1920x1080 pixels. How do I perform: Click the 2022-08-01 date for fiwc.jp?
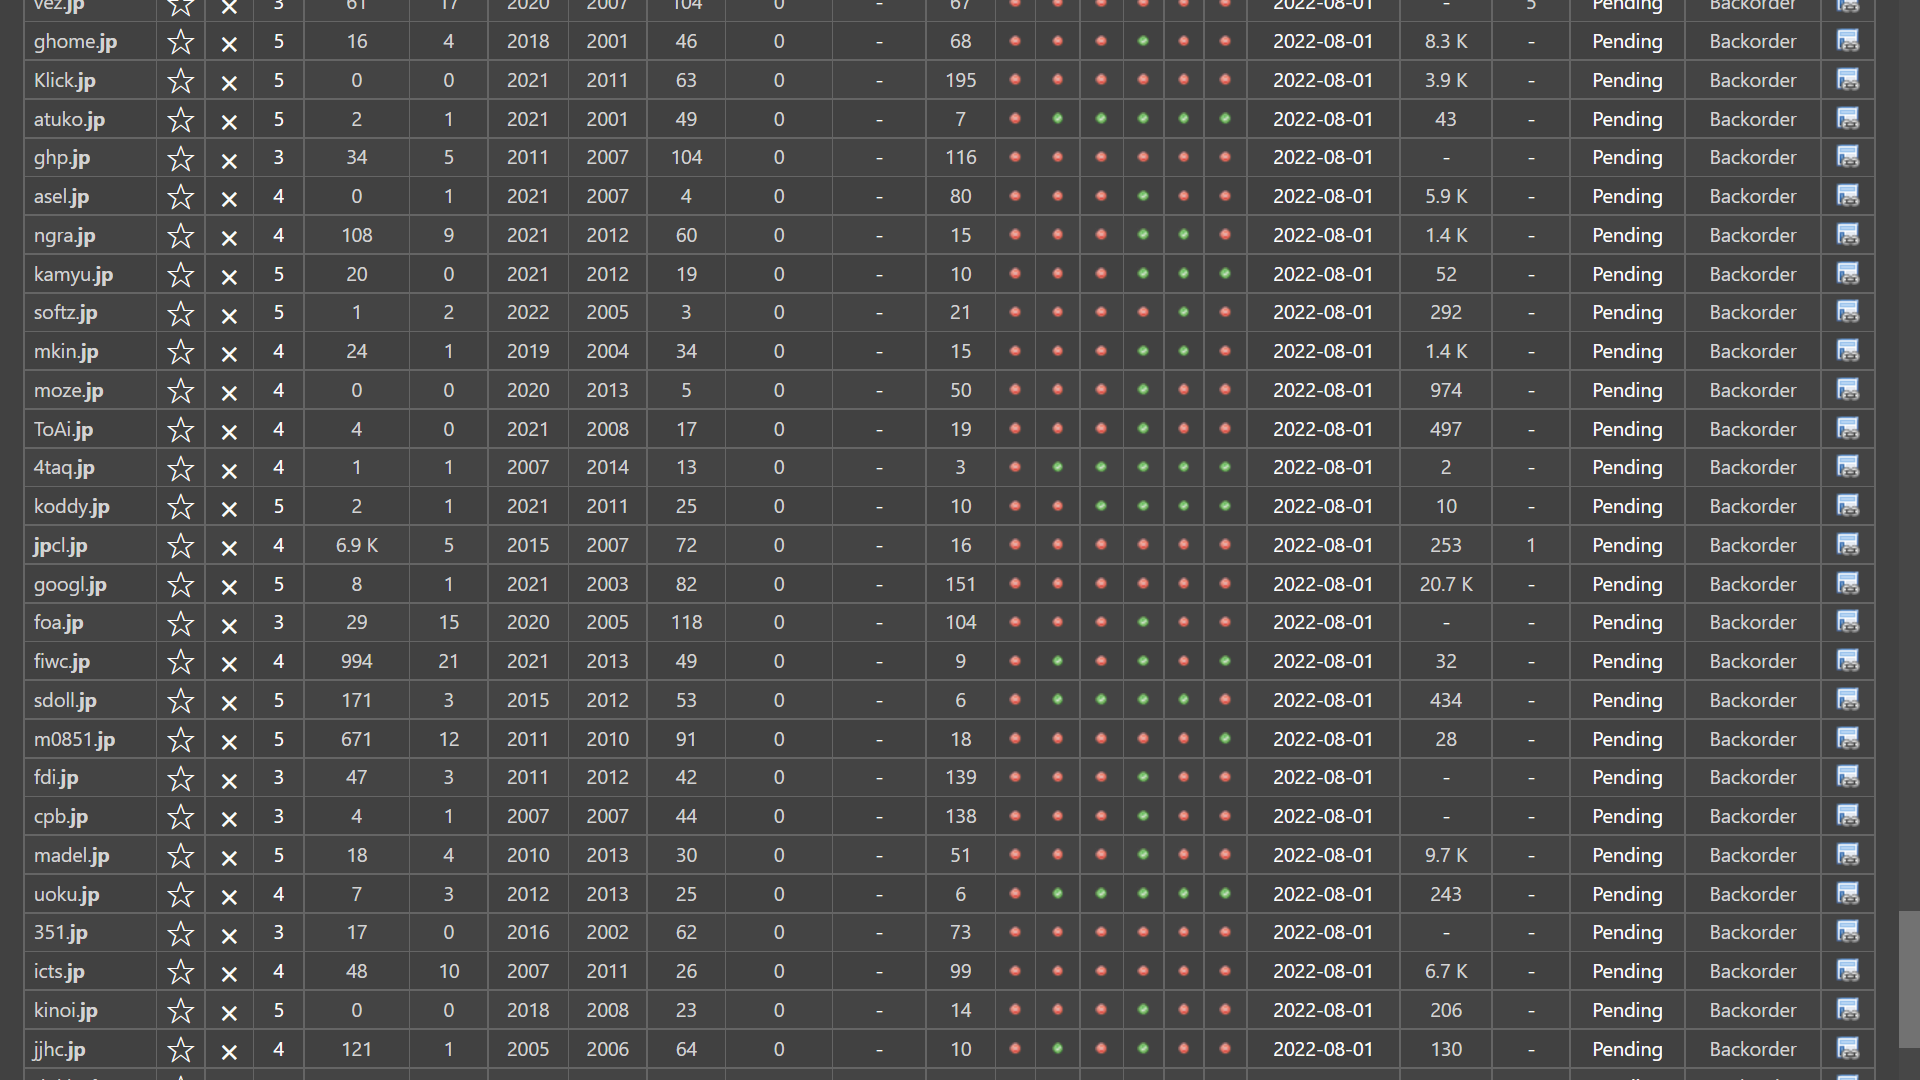[1322, 662]
